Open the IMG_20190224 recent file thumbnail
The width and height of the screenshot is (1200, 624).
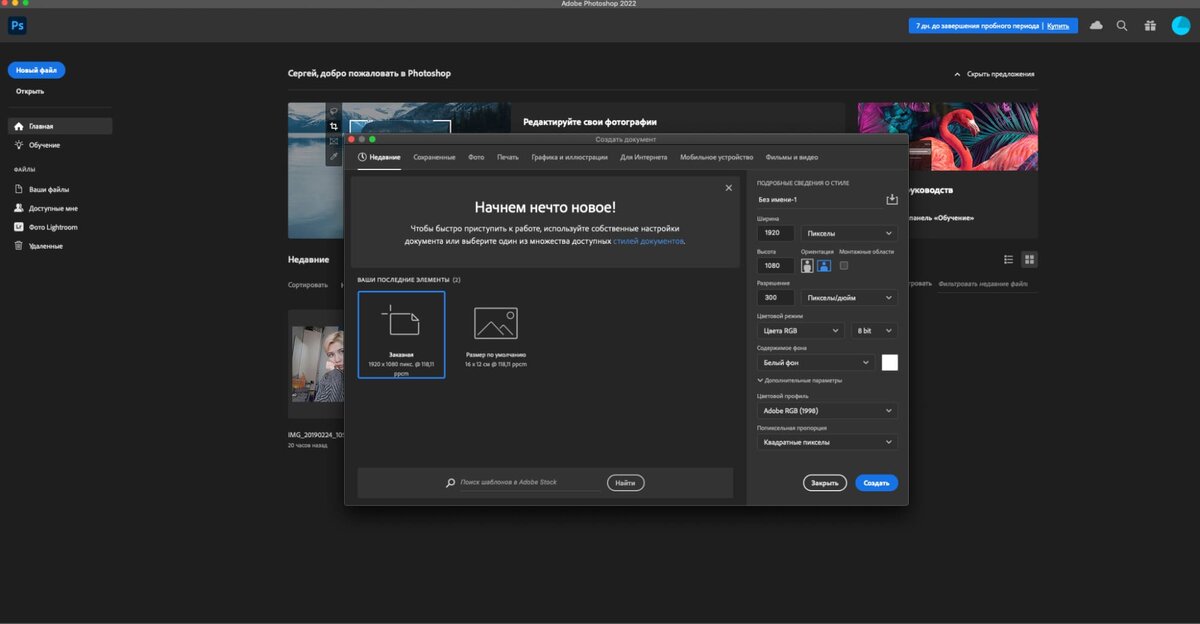click(317, 364)
